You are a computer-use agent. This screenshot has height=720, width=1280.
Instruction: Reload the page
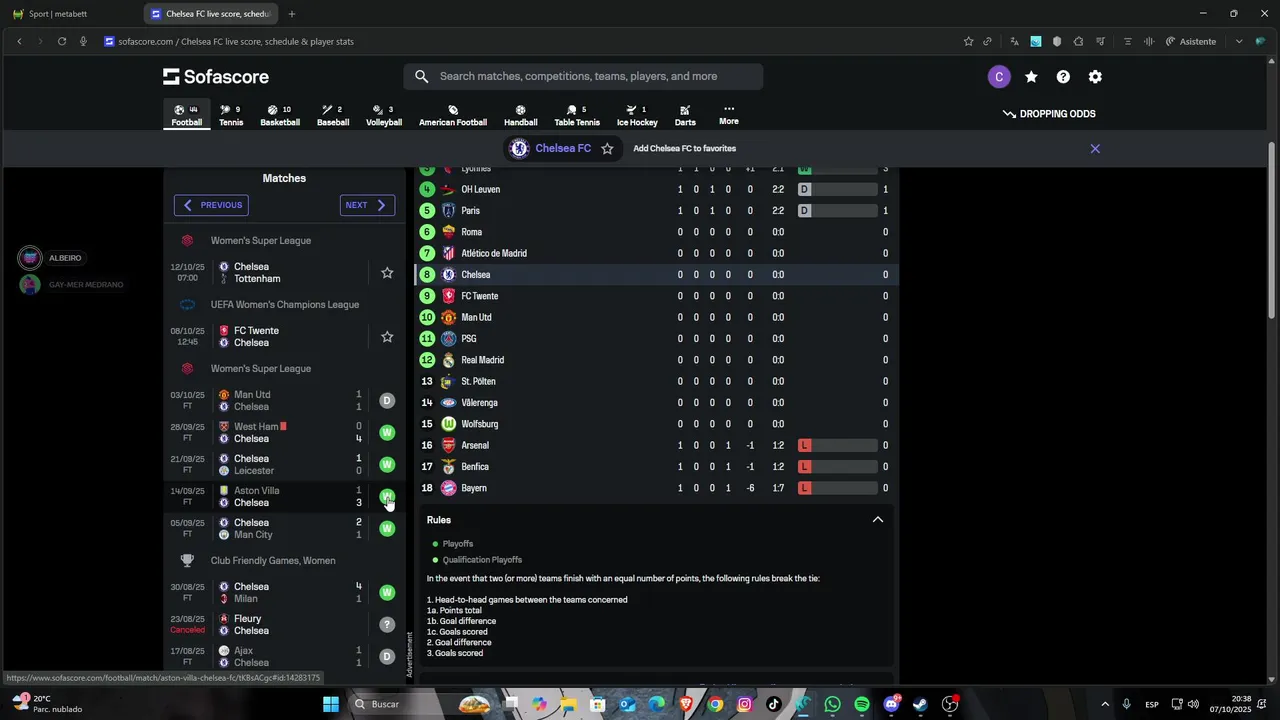[62, 41]
